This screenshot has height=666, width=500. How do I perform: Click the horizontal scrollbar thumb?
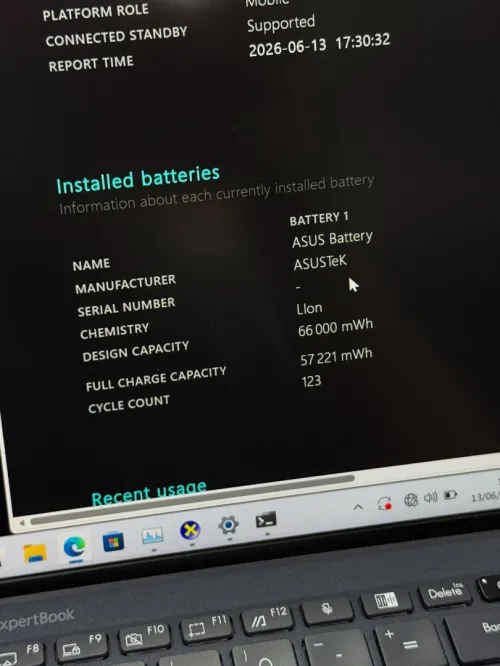click(191, 499)
